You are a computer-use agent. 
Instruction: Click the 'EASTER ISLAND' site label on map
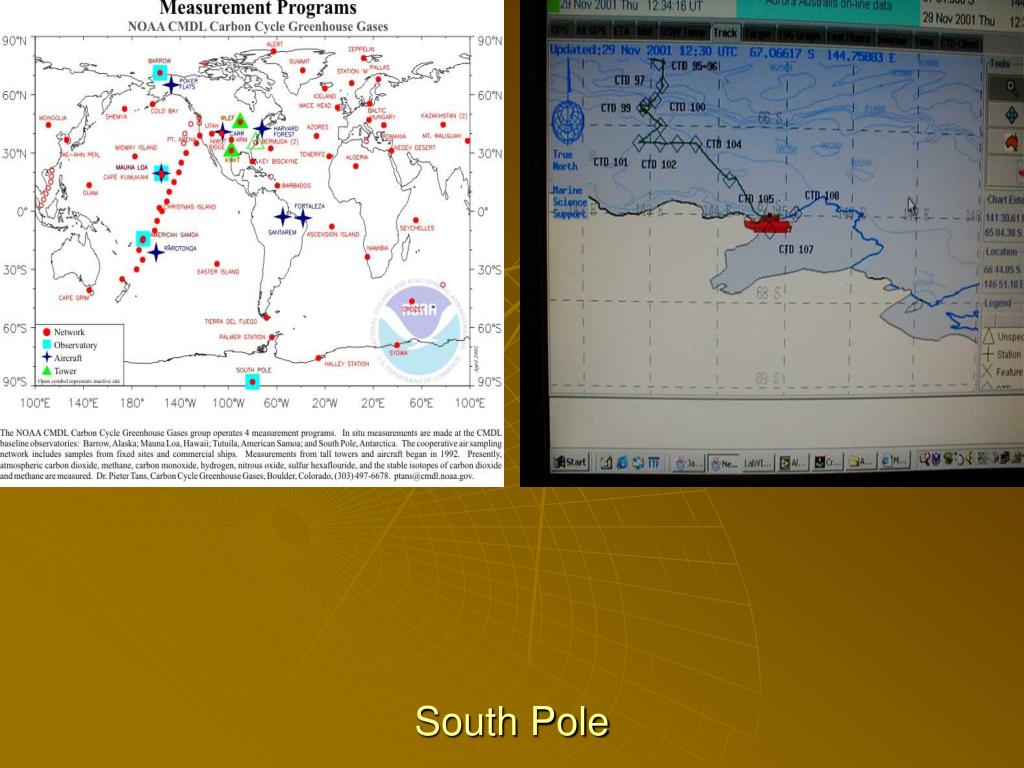[x=218, y=272]
